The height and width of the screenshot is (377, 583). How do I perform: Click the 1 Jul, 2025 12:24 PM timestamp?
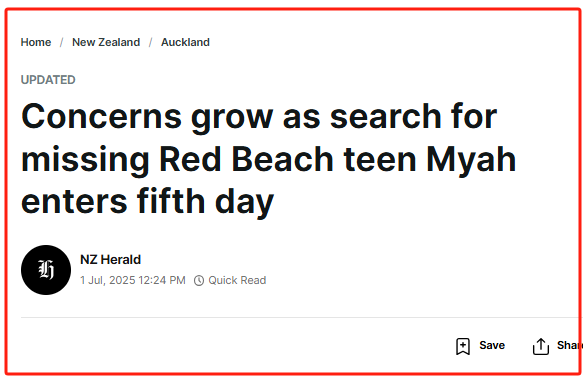tap(133, 280)
